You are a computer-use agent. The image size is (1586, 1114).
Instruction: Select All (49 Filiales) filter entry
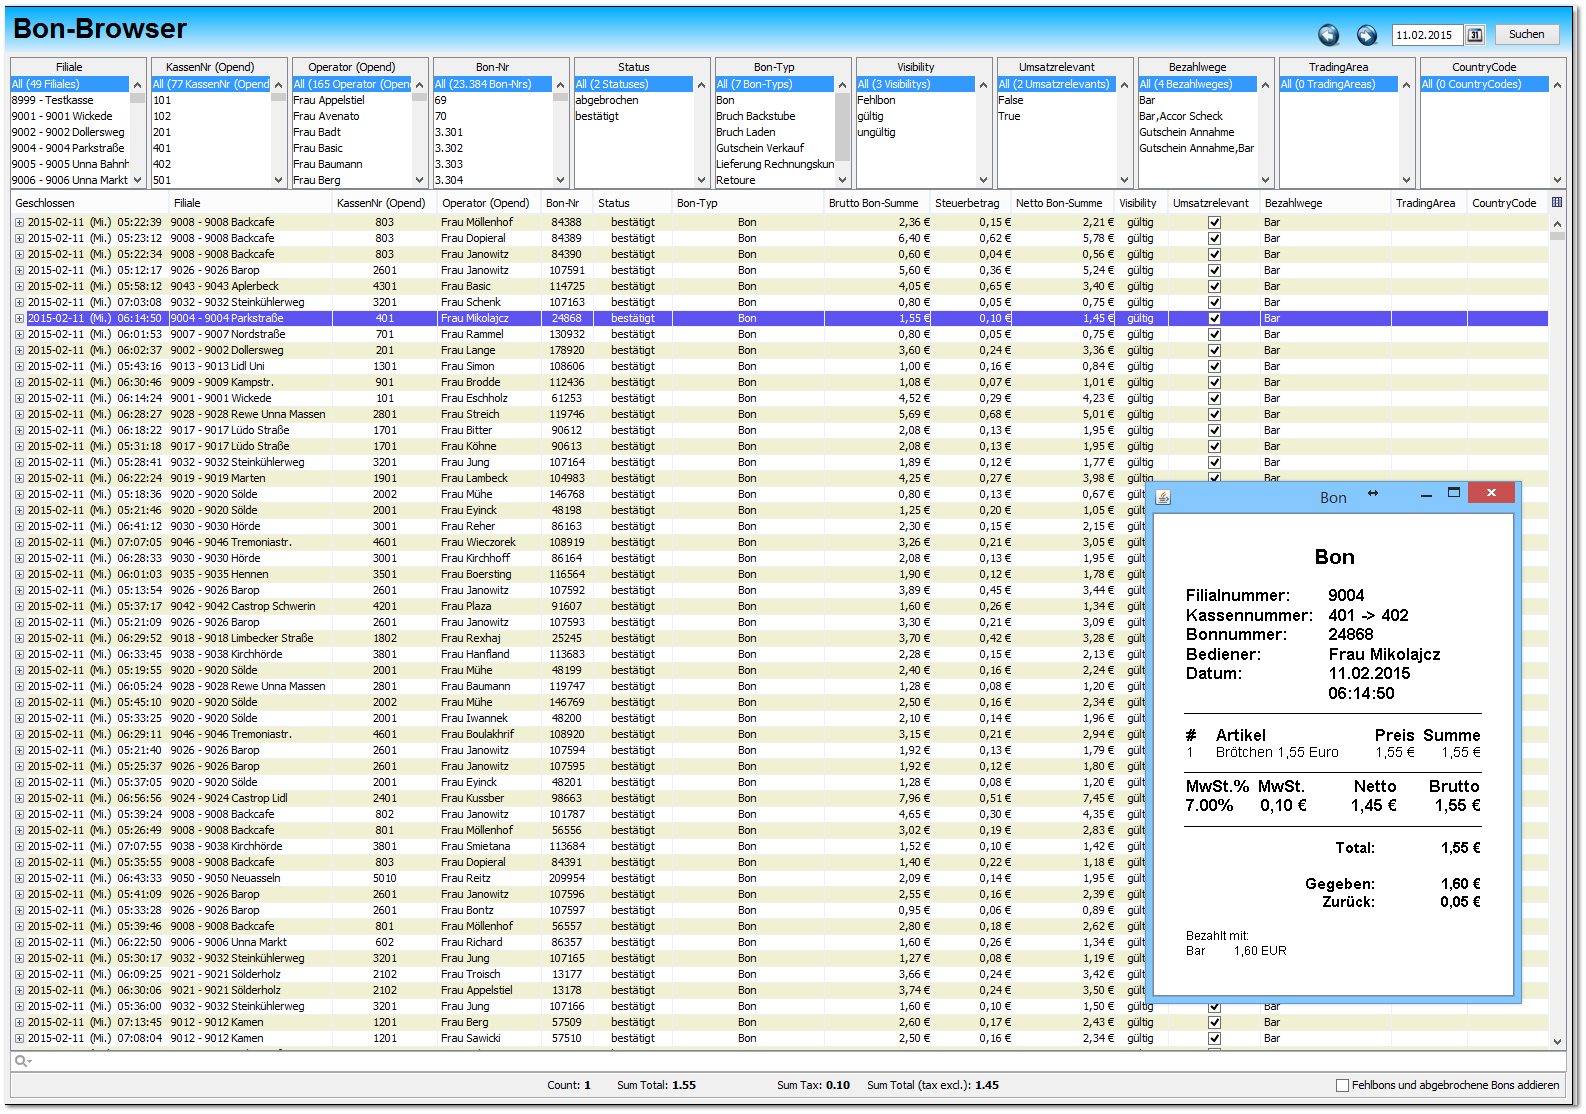click(70, 84)
